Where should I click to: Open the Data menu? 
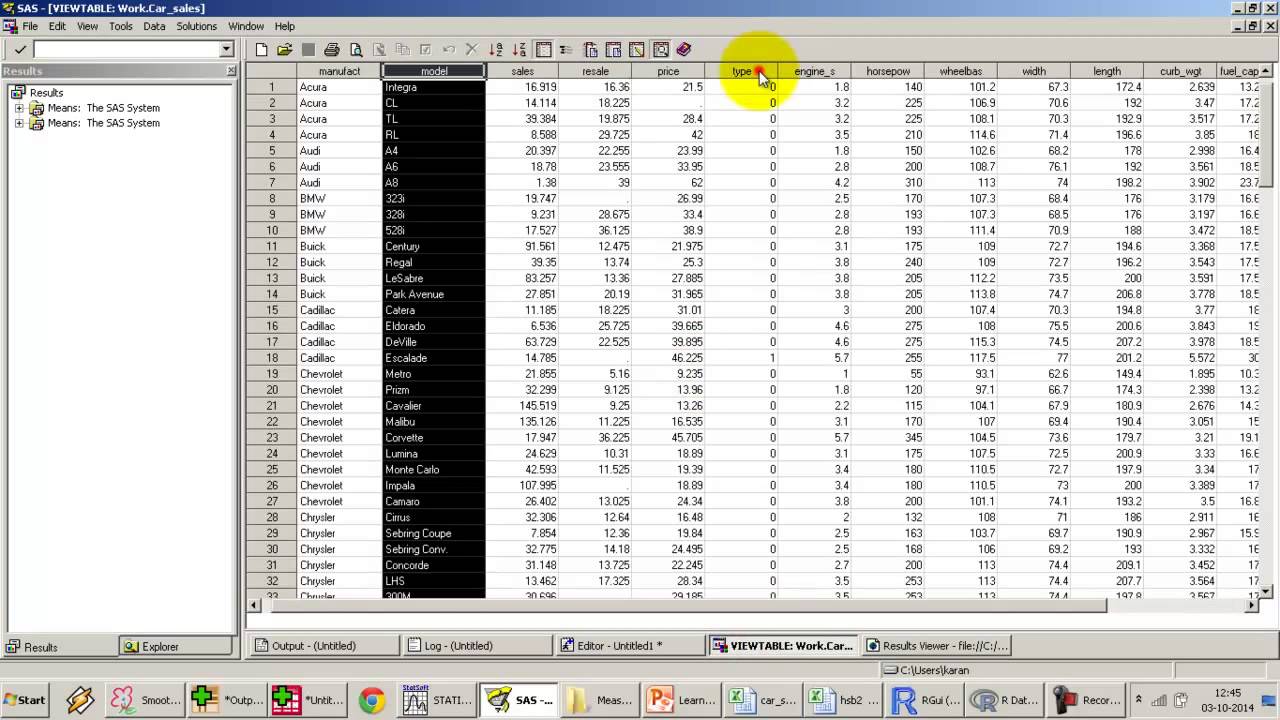tap(154, 26)
